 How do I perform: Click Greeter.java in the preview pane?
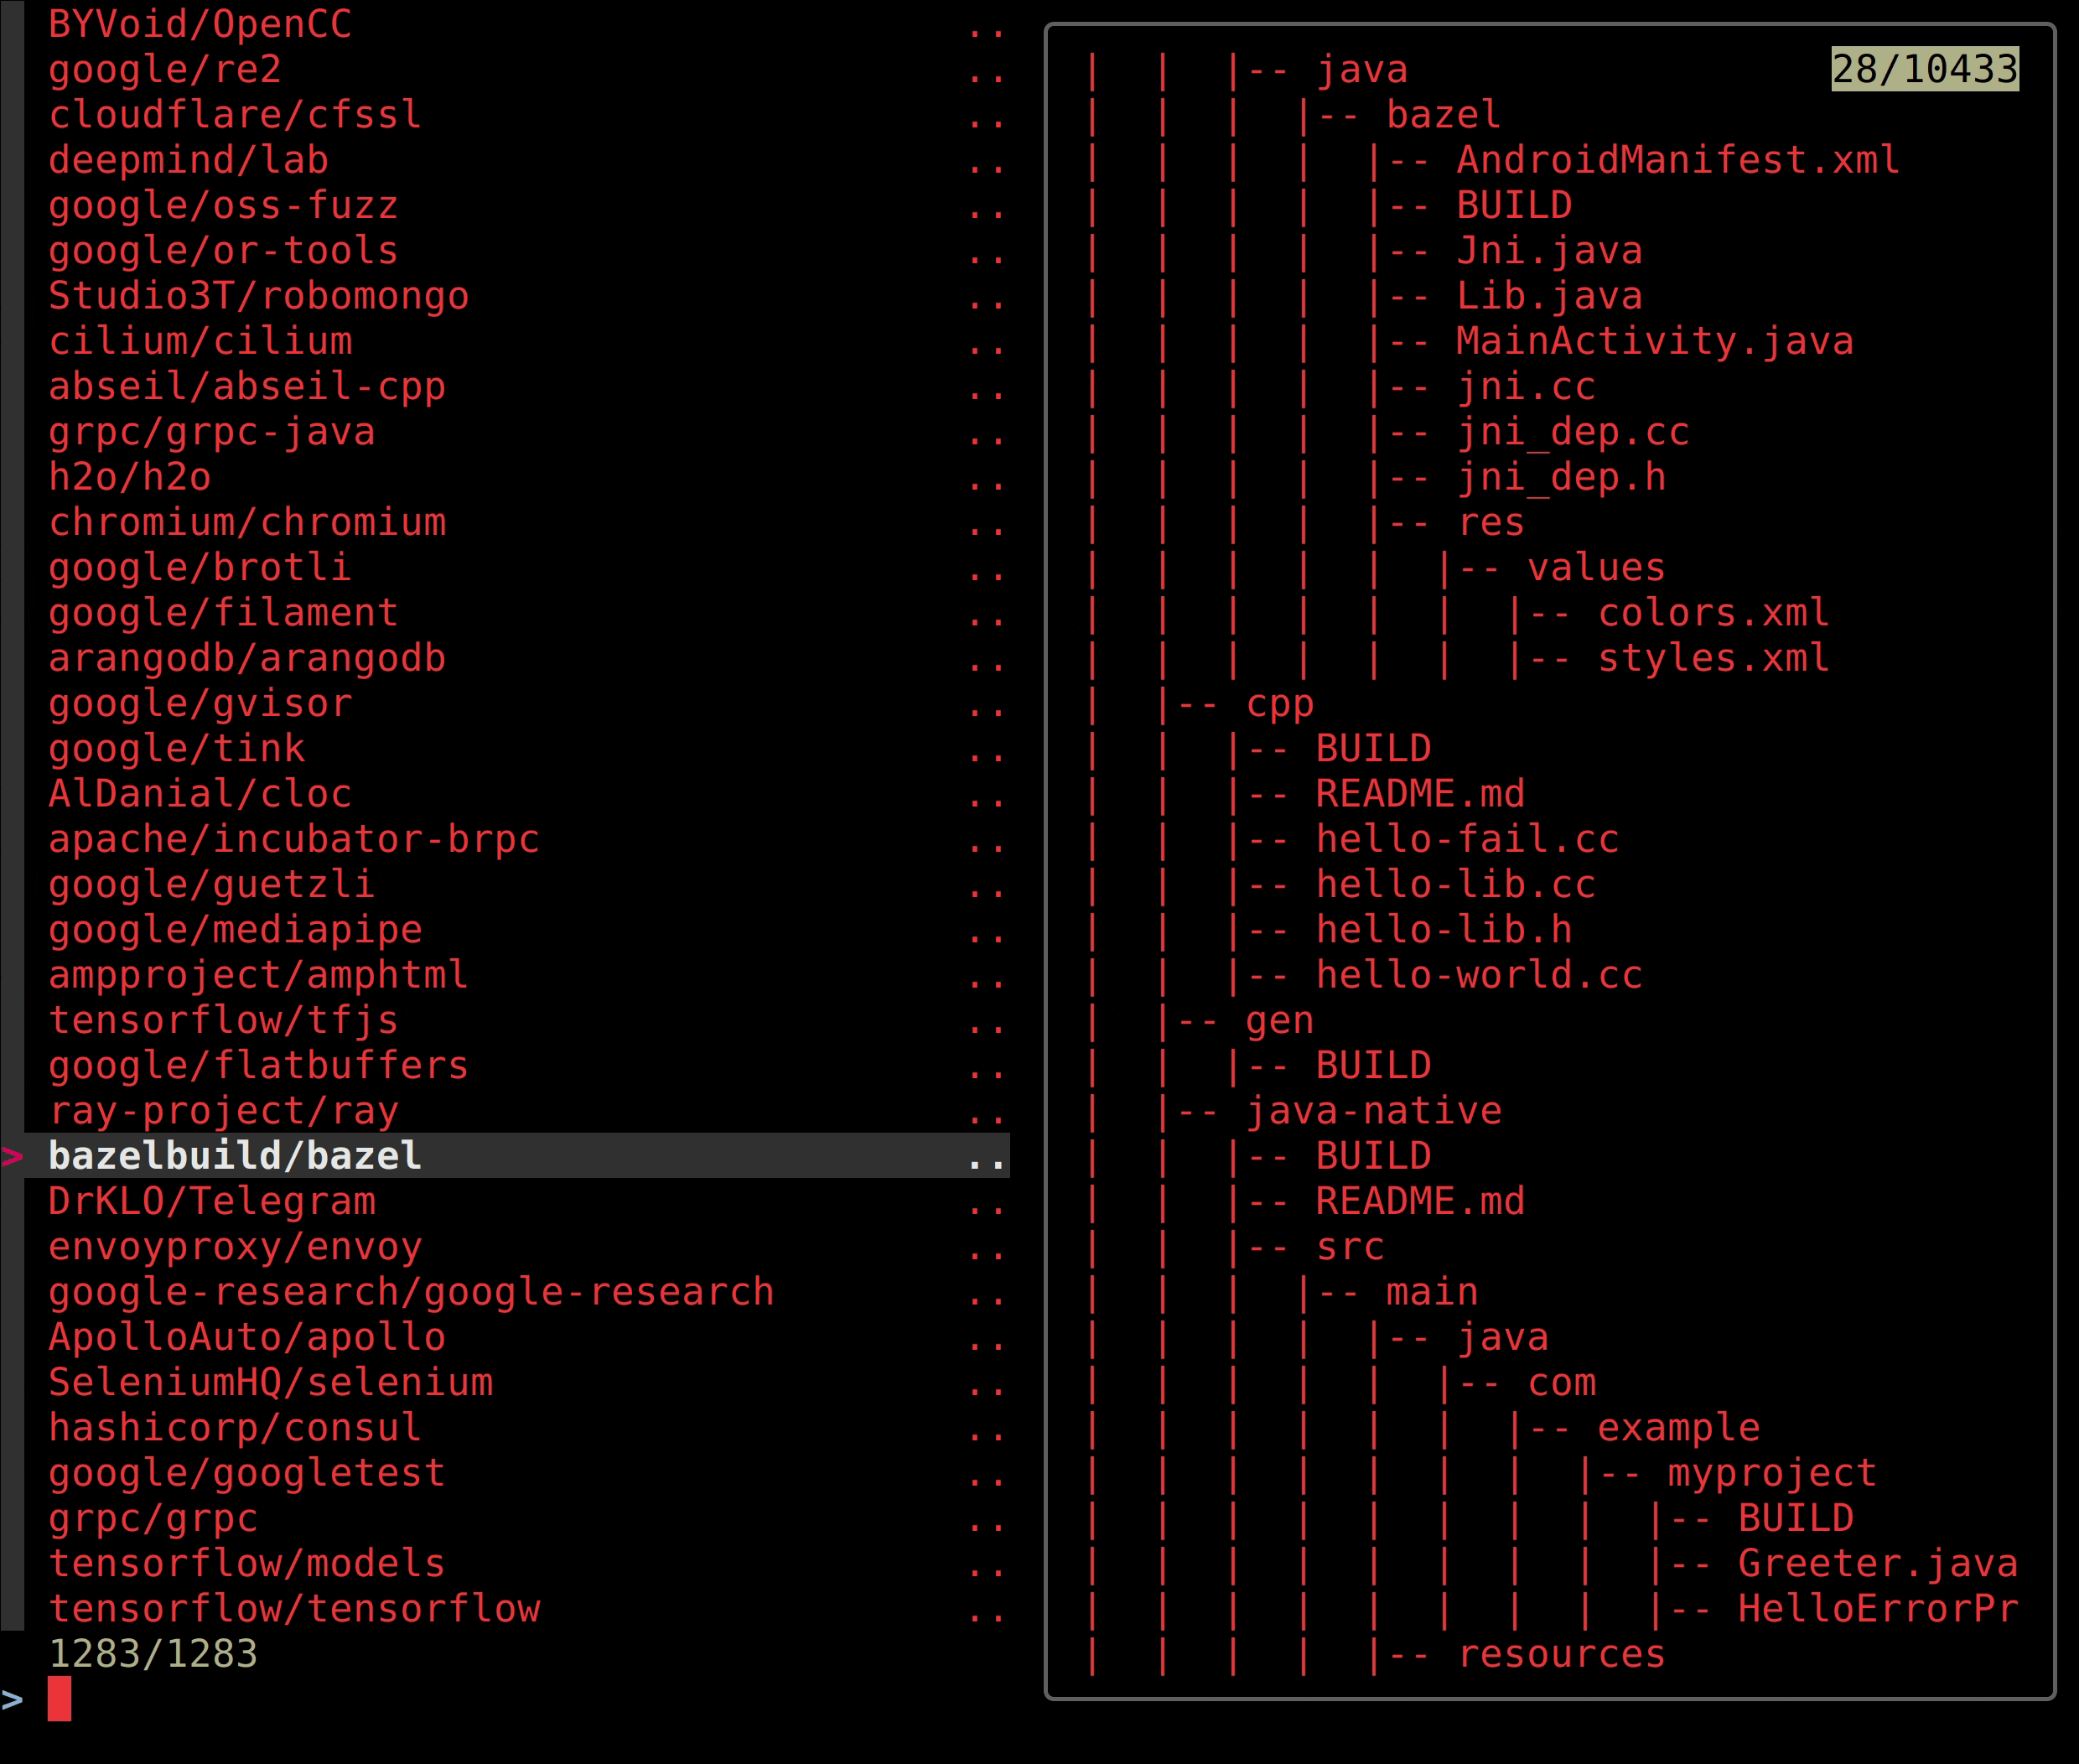1877,1564
